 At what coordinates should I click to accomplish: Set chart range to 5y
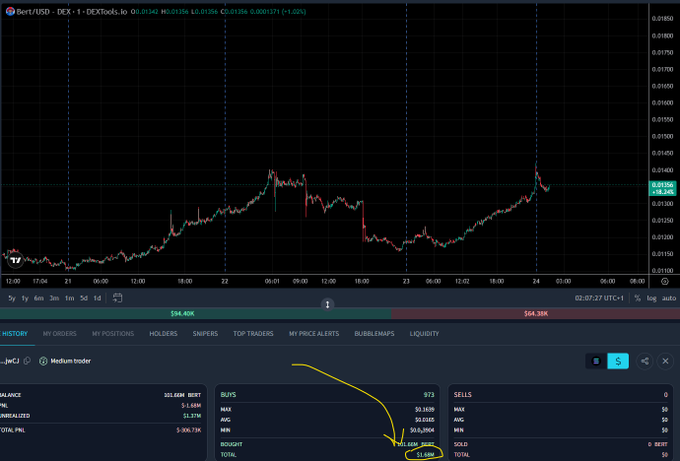(12, 298)
